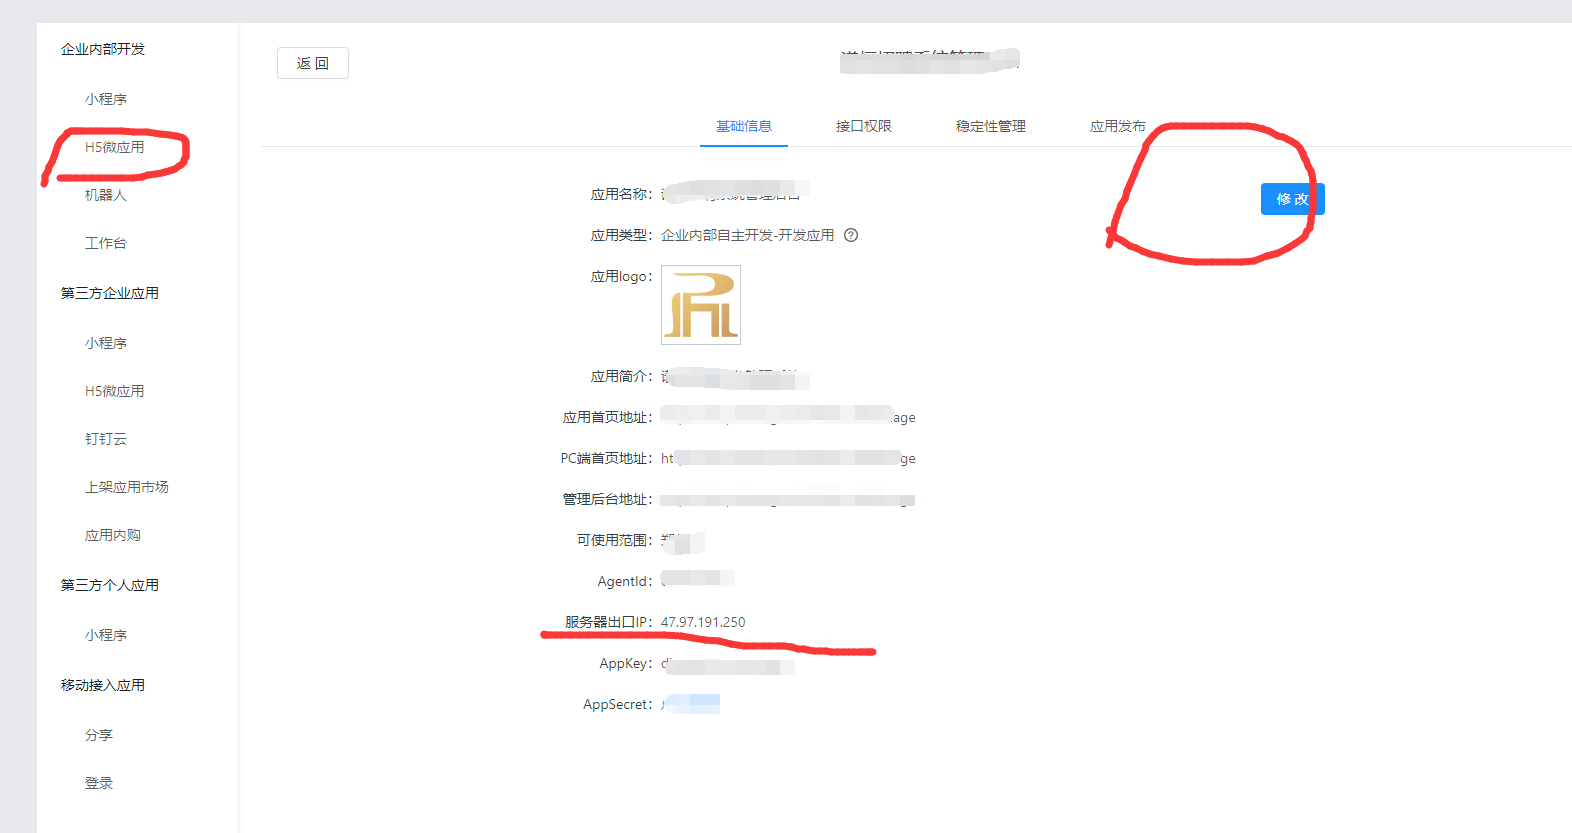Open H5微应用 under 企业内部开发
The width and height of the screenshot is (1572, 833).
114,147
